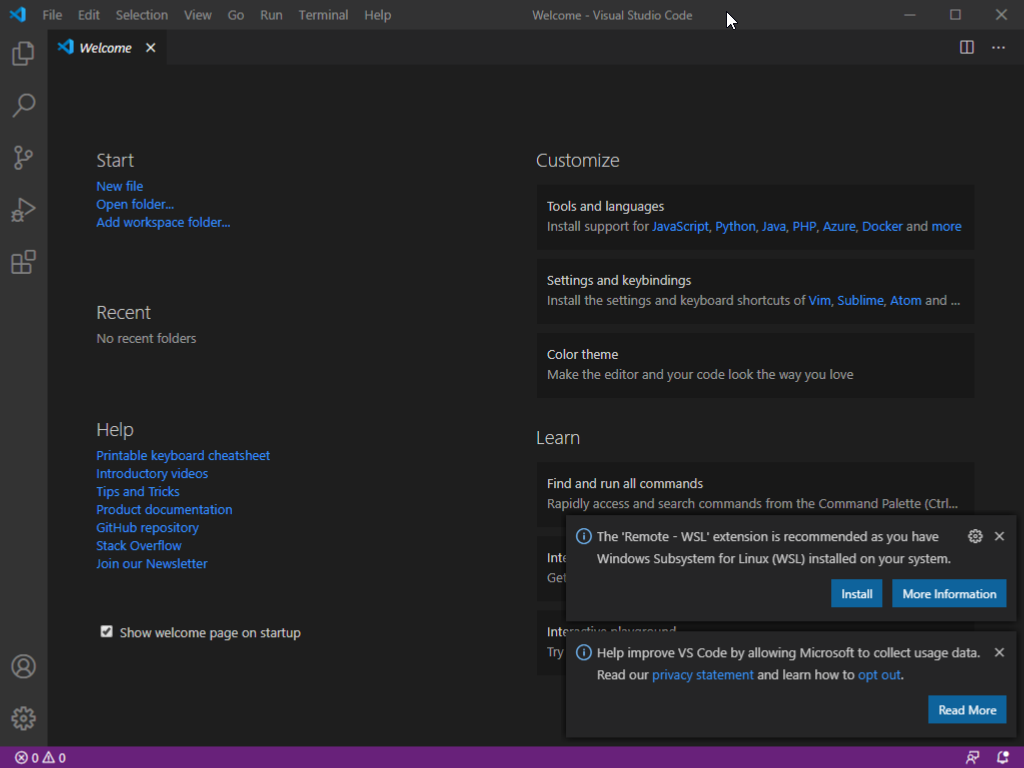Viewport: 1024px width, 768px height.
Task: Open gear options on WSL notification
Action: tap(976, 536)
